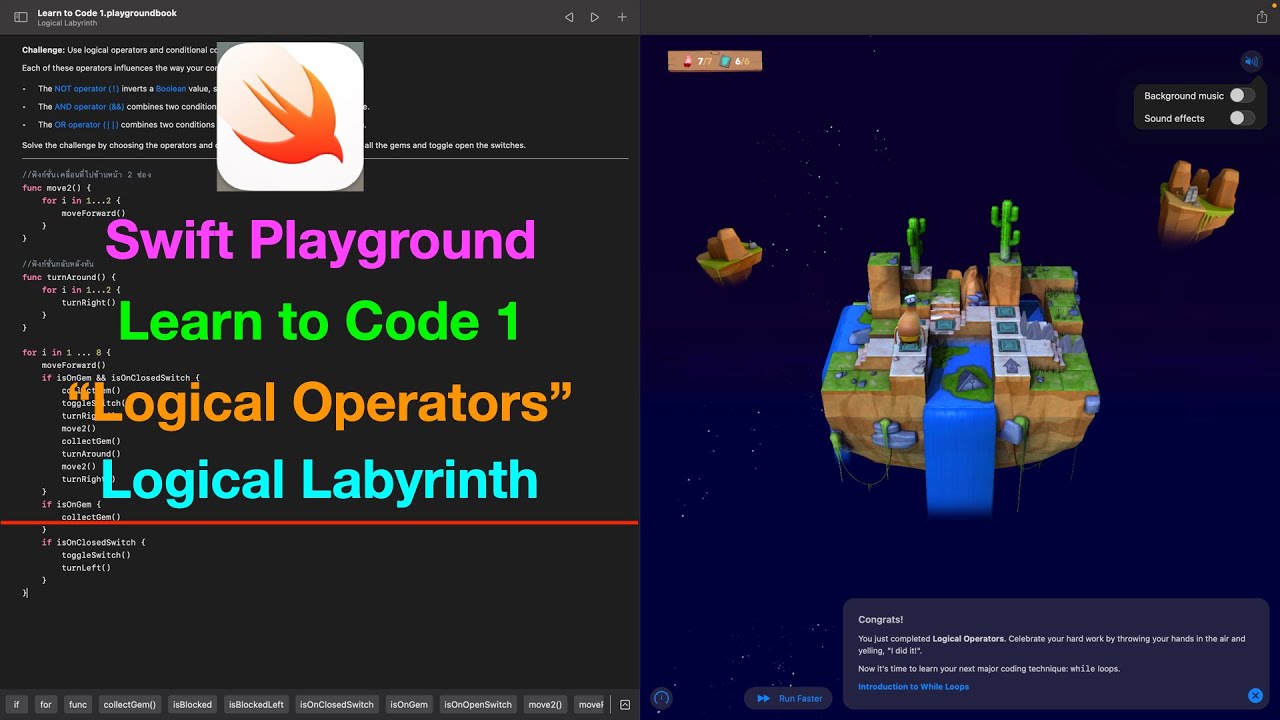Click Run Faster button

[x=789, y=698]
